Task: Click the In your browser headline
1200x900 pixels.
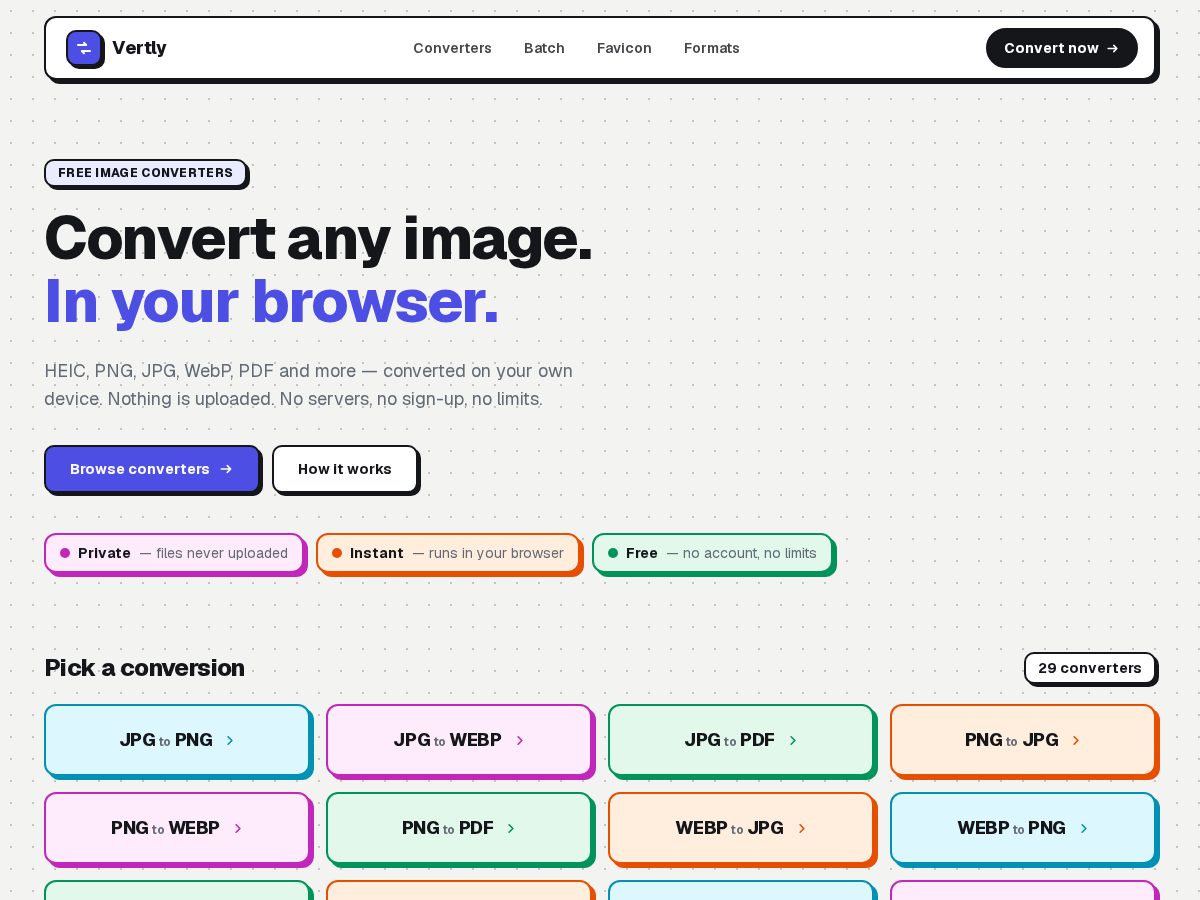Action: pos(272,302)
